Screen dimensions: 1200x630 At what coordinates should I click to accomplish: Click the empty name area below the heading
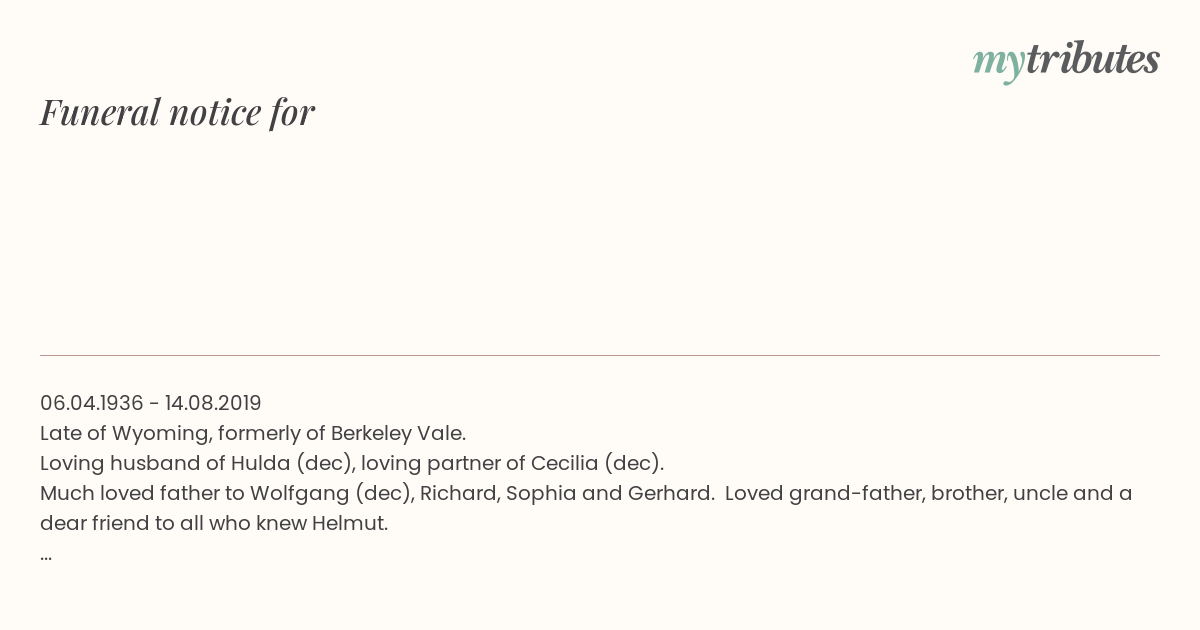pos(600,240)
